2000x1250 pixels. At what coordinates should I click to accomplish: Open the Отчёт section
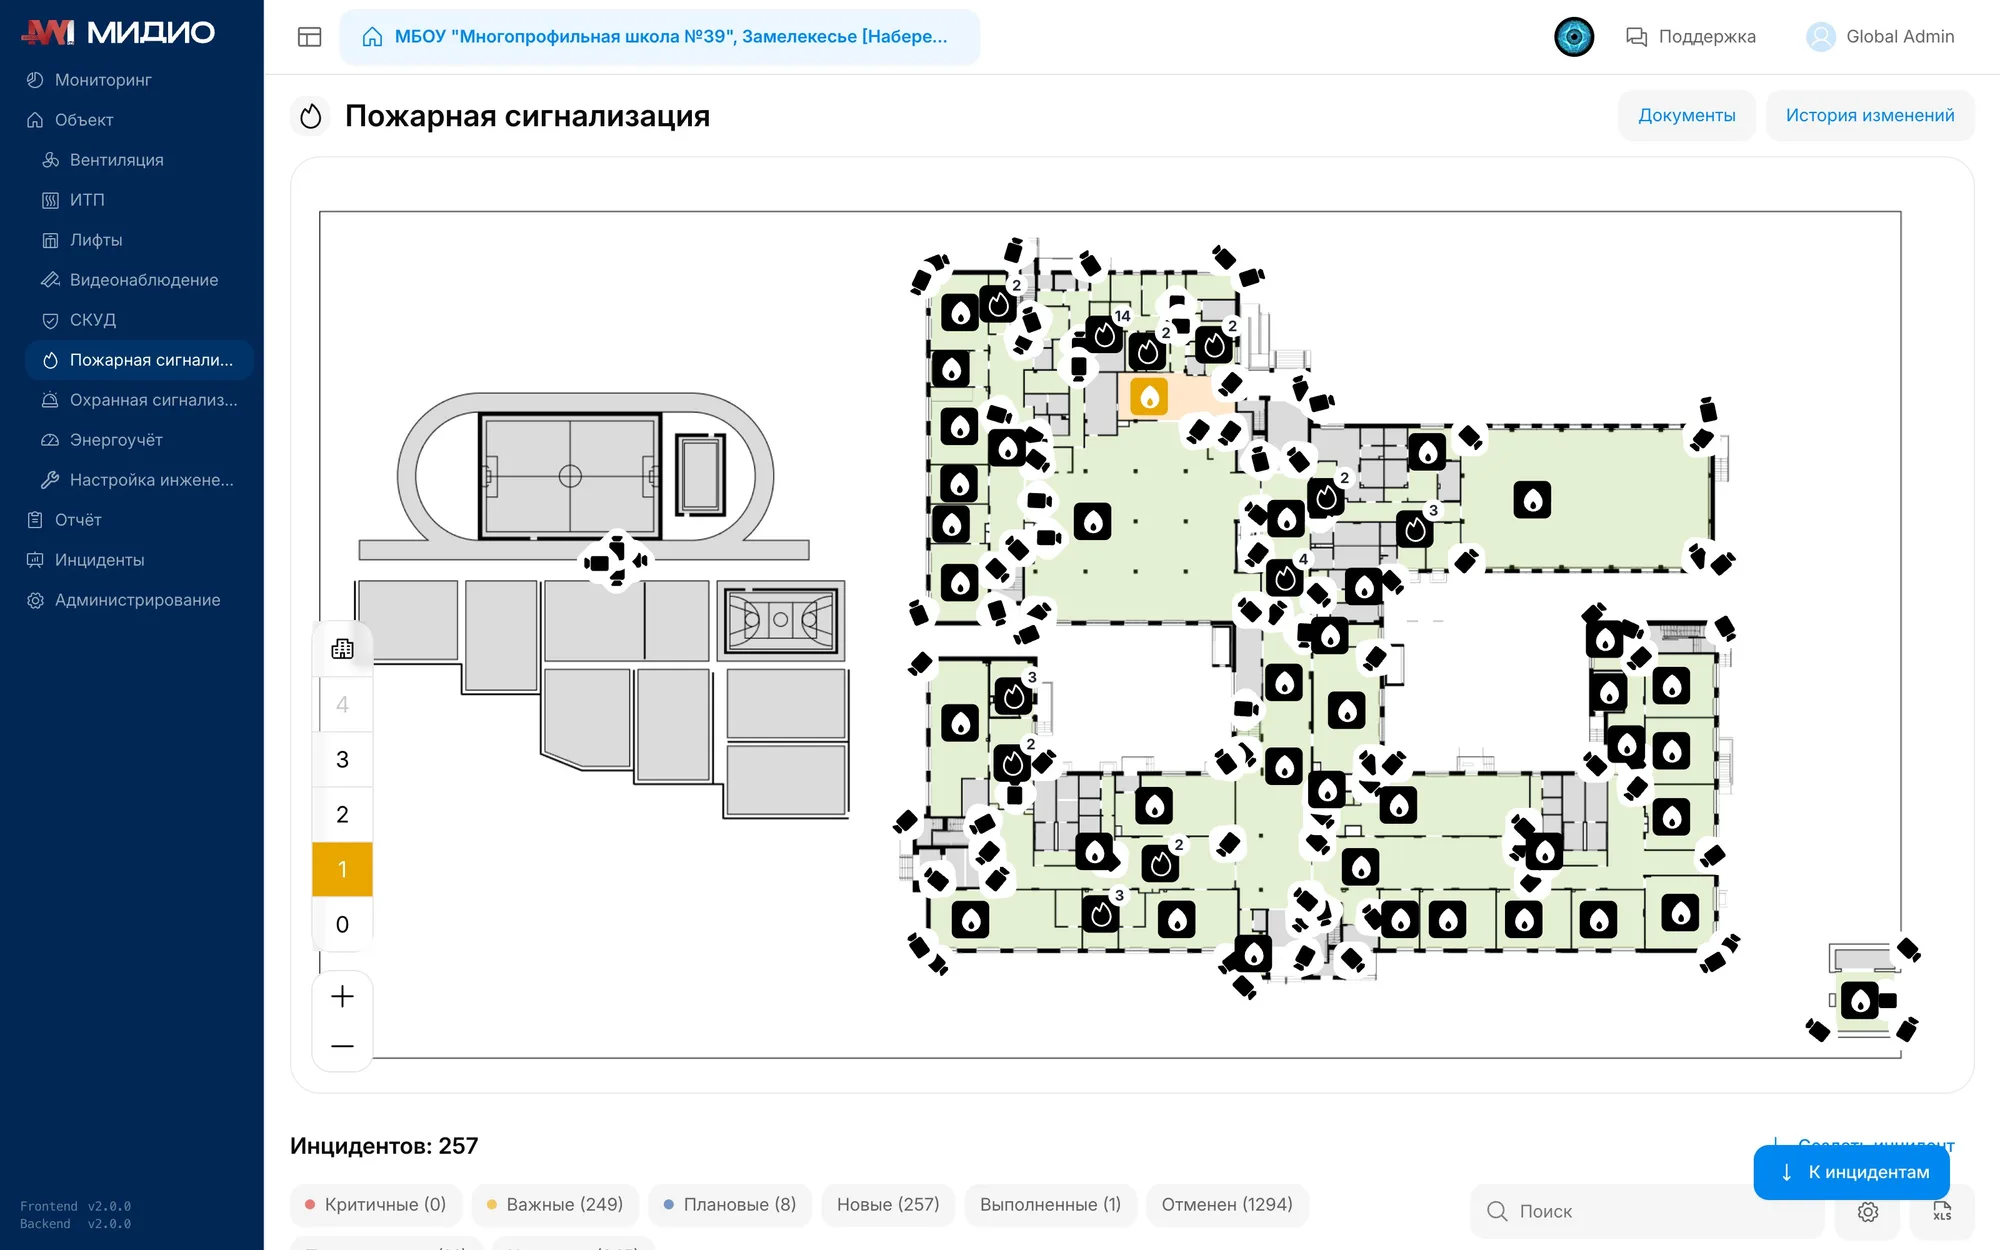point(78,520)
